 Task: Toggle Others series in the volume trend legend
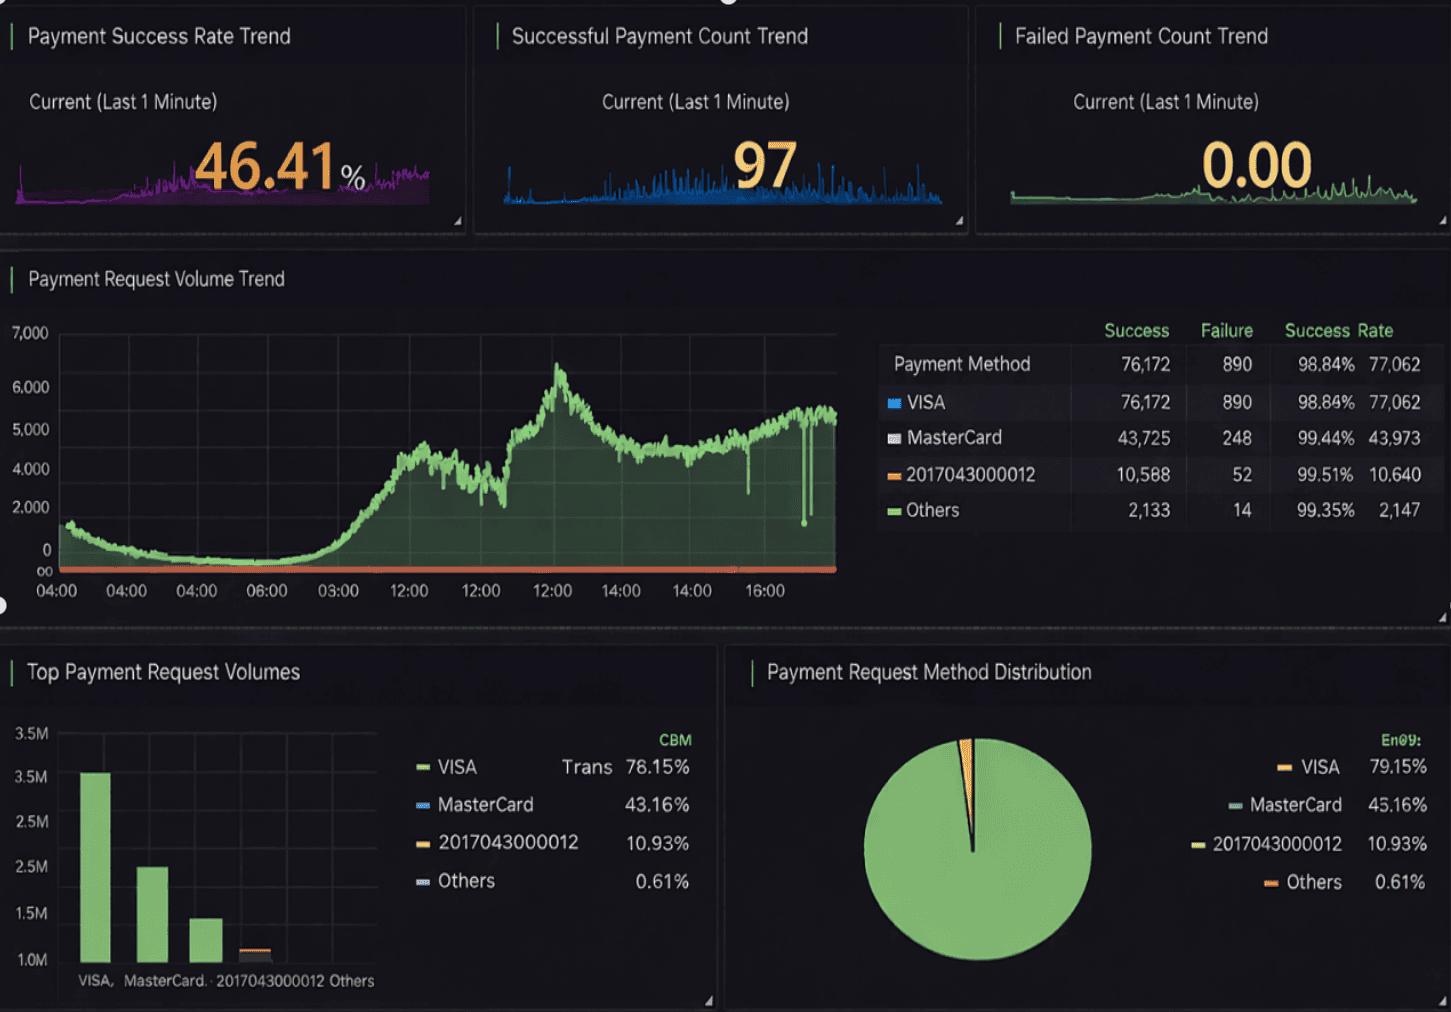tap(931, 511)
